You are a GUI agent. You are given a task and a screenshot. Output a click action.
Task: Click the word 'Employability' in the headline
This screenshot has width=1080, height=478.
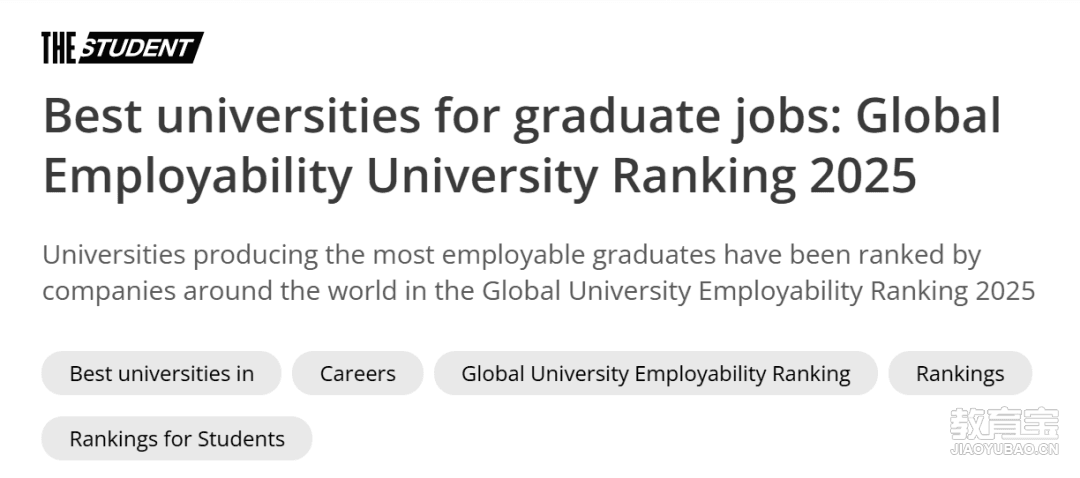tap(198, 176)
